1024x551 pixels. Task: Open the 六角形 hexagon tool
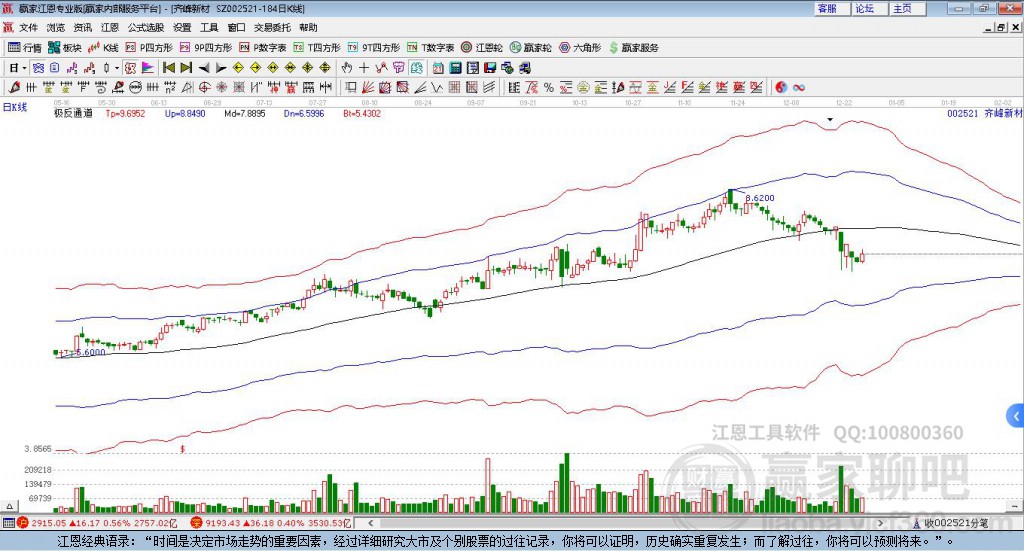tap(580, 48)
